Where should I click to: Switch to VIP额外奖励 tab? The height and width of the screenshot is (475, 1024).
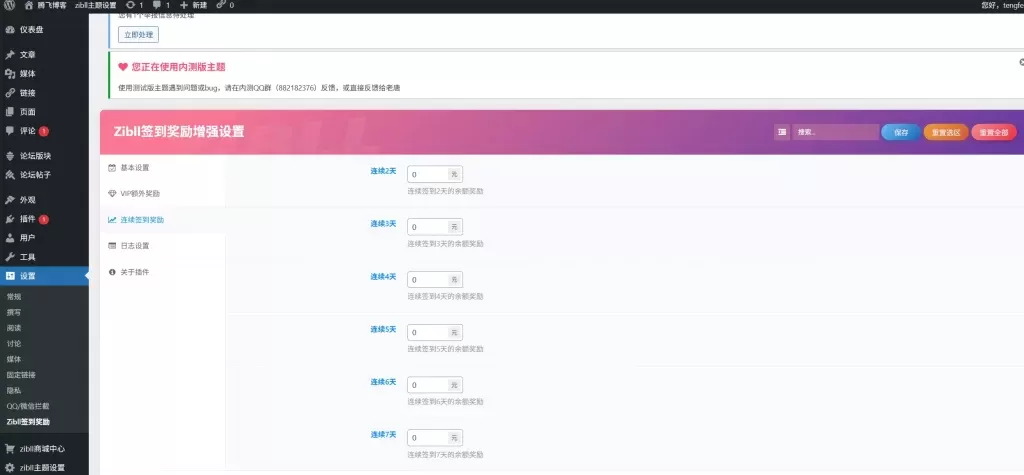pyautogui.click(x=139, y=193)
